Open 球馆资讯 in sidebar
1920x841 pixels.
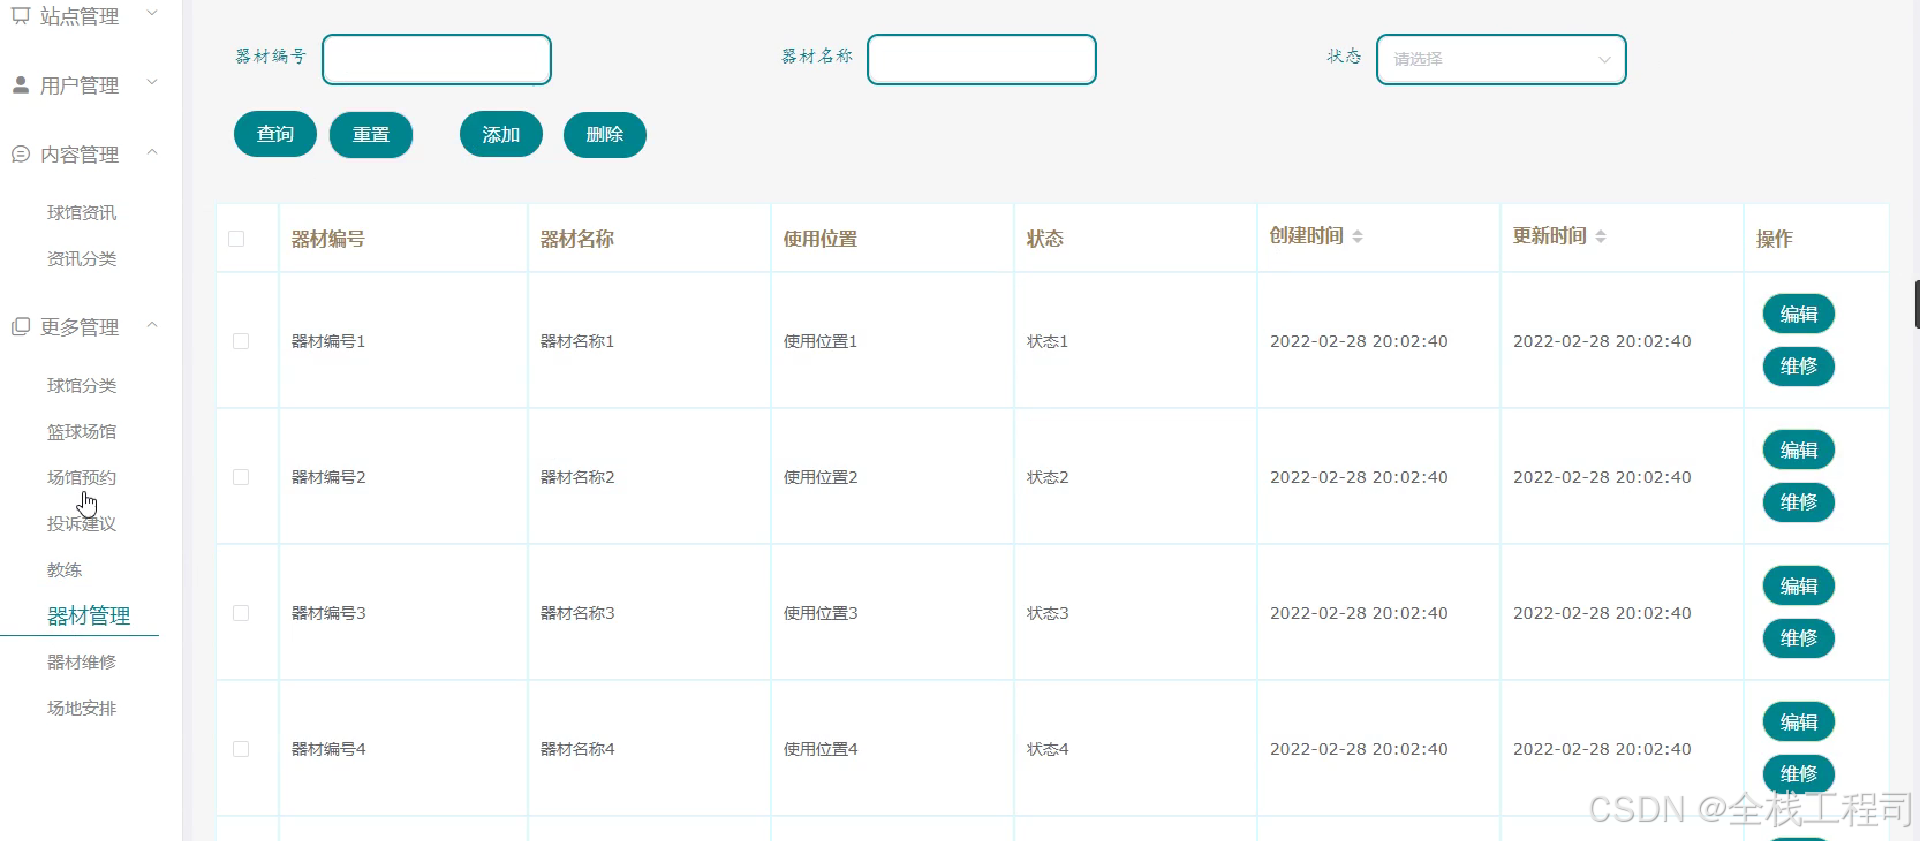tap(81, 212)
